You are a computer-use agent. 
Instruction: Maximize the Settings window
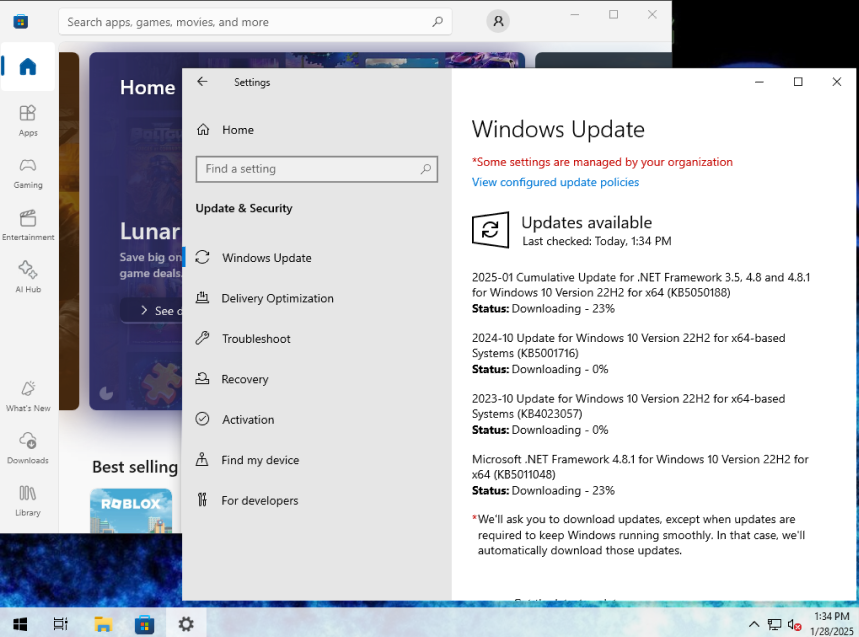[x=798, y=82]
